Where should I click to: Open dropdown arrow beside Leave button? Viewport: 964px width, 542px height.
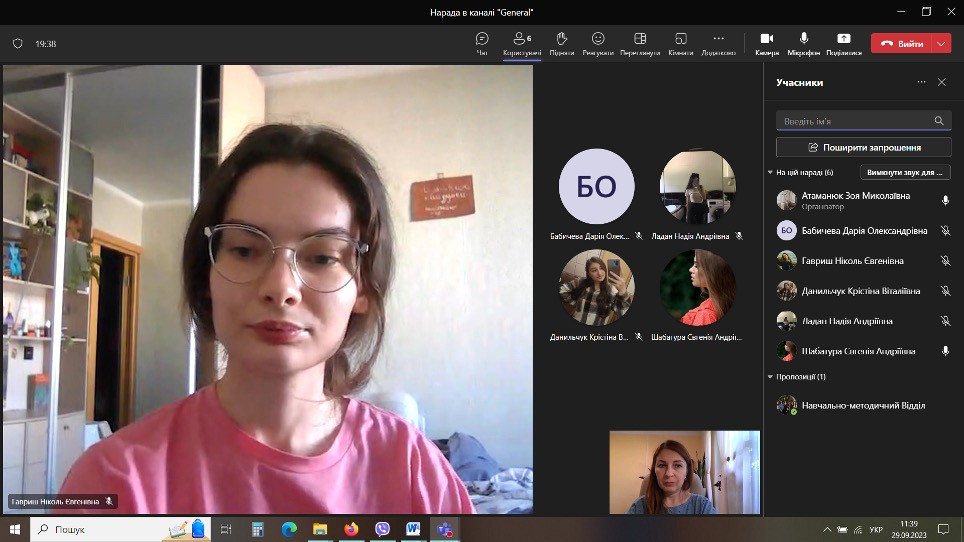[x=942, y=44]
